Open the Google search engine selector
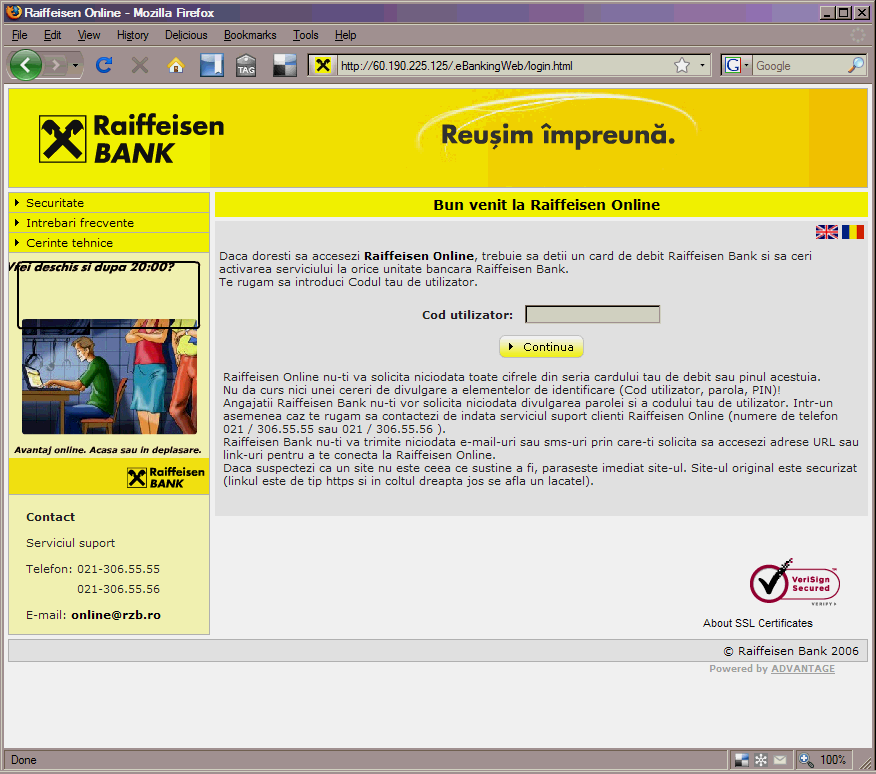The width and height of the screenshot is (876, 774). tap(736, 65)
